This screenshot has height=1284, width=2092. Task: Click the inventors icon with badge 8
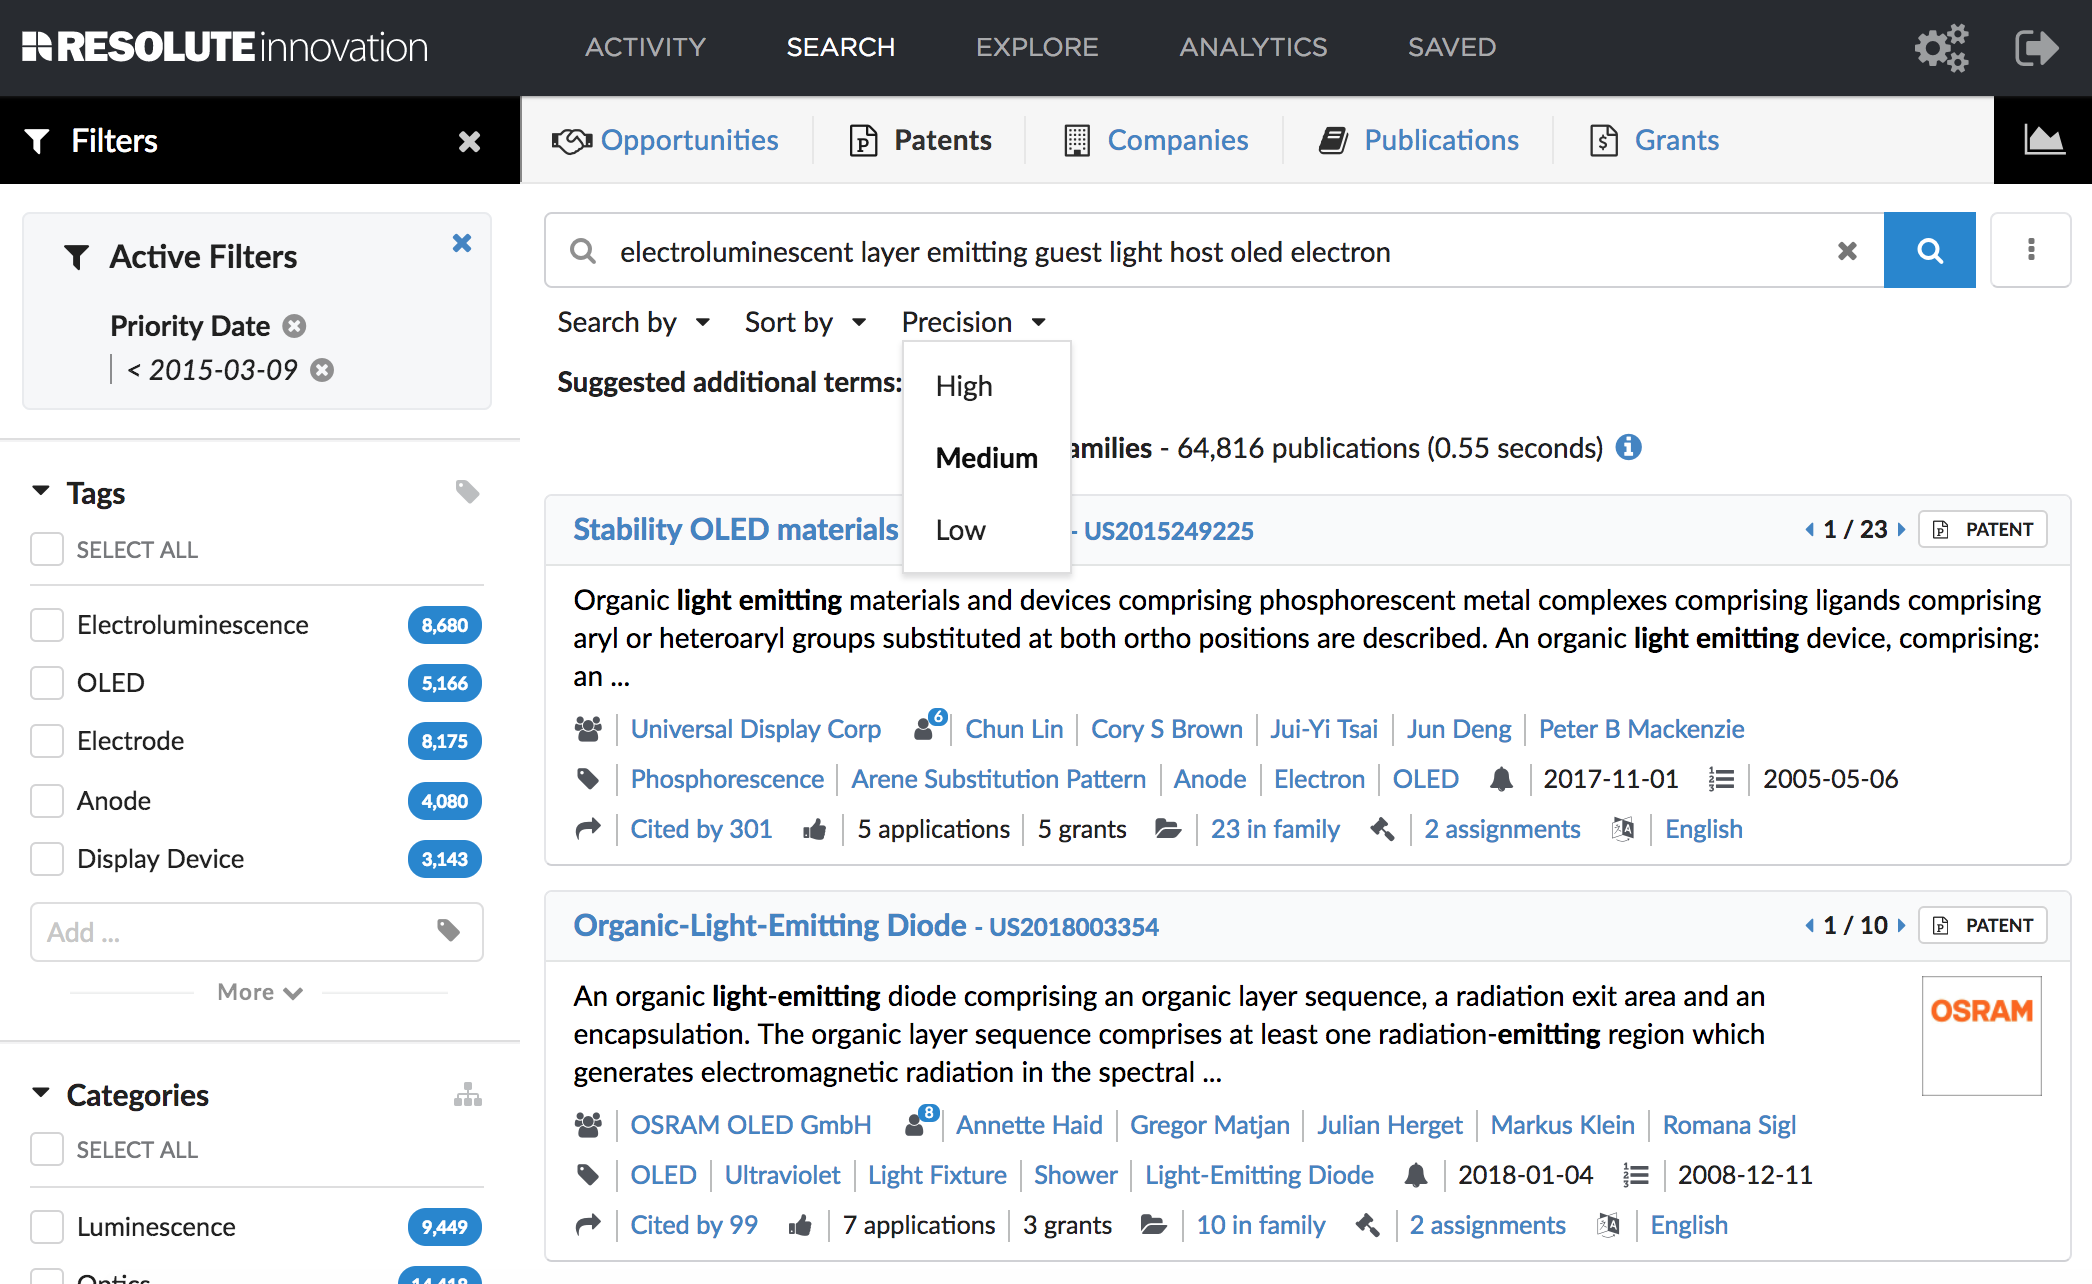921,1122
